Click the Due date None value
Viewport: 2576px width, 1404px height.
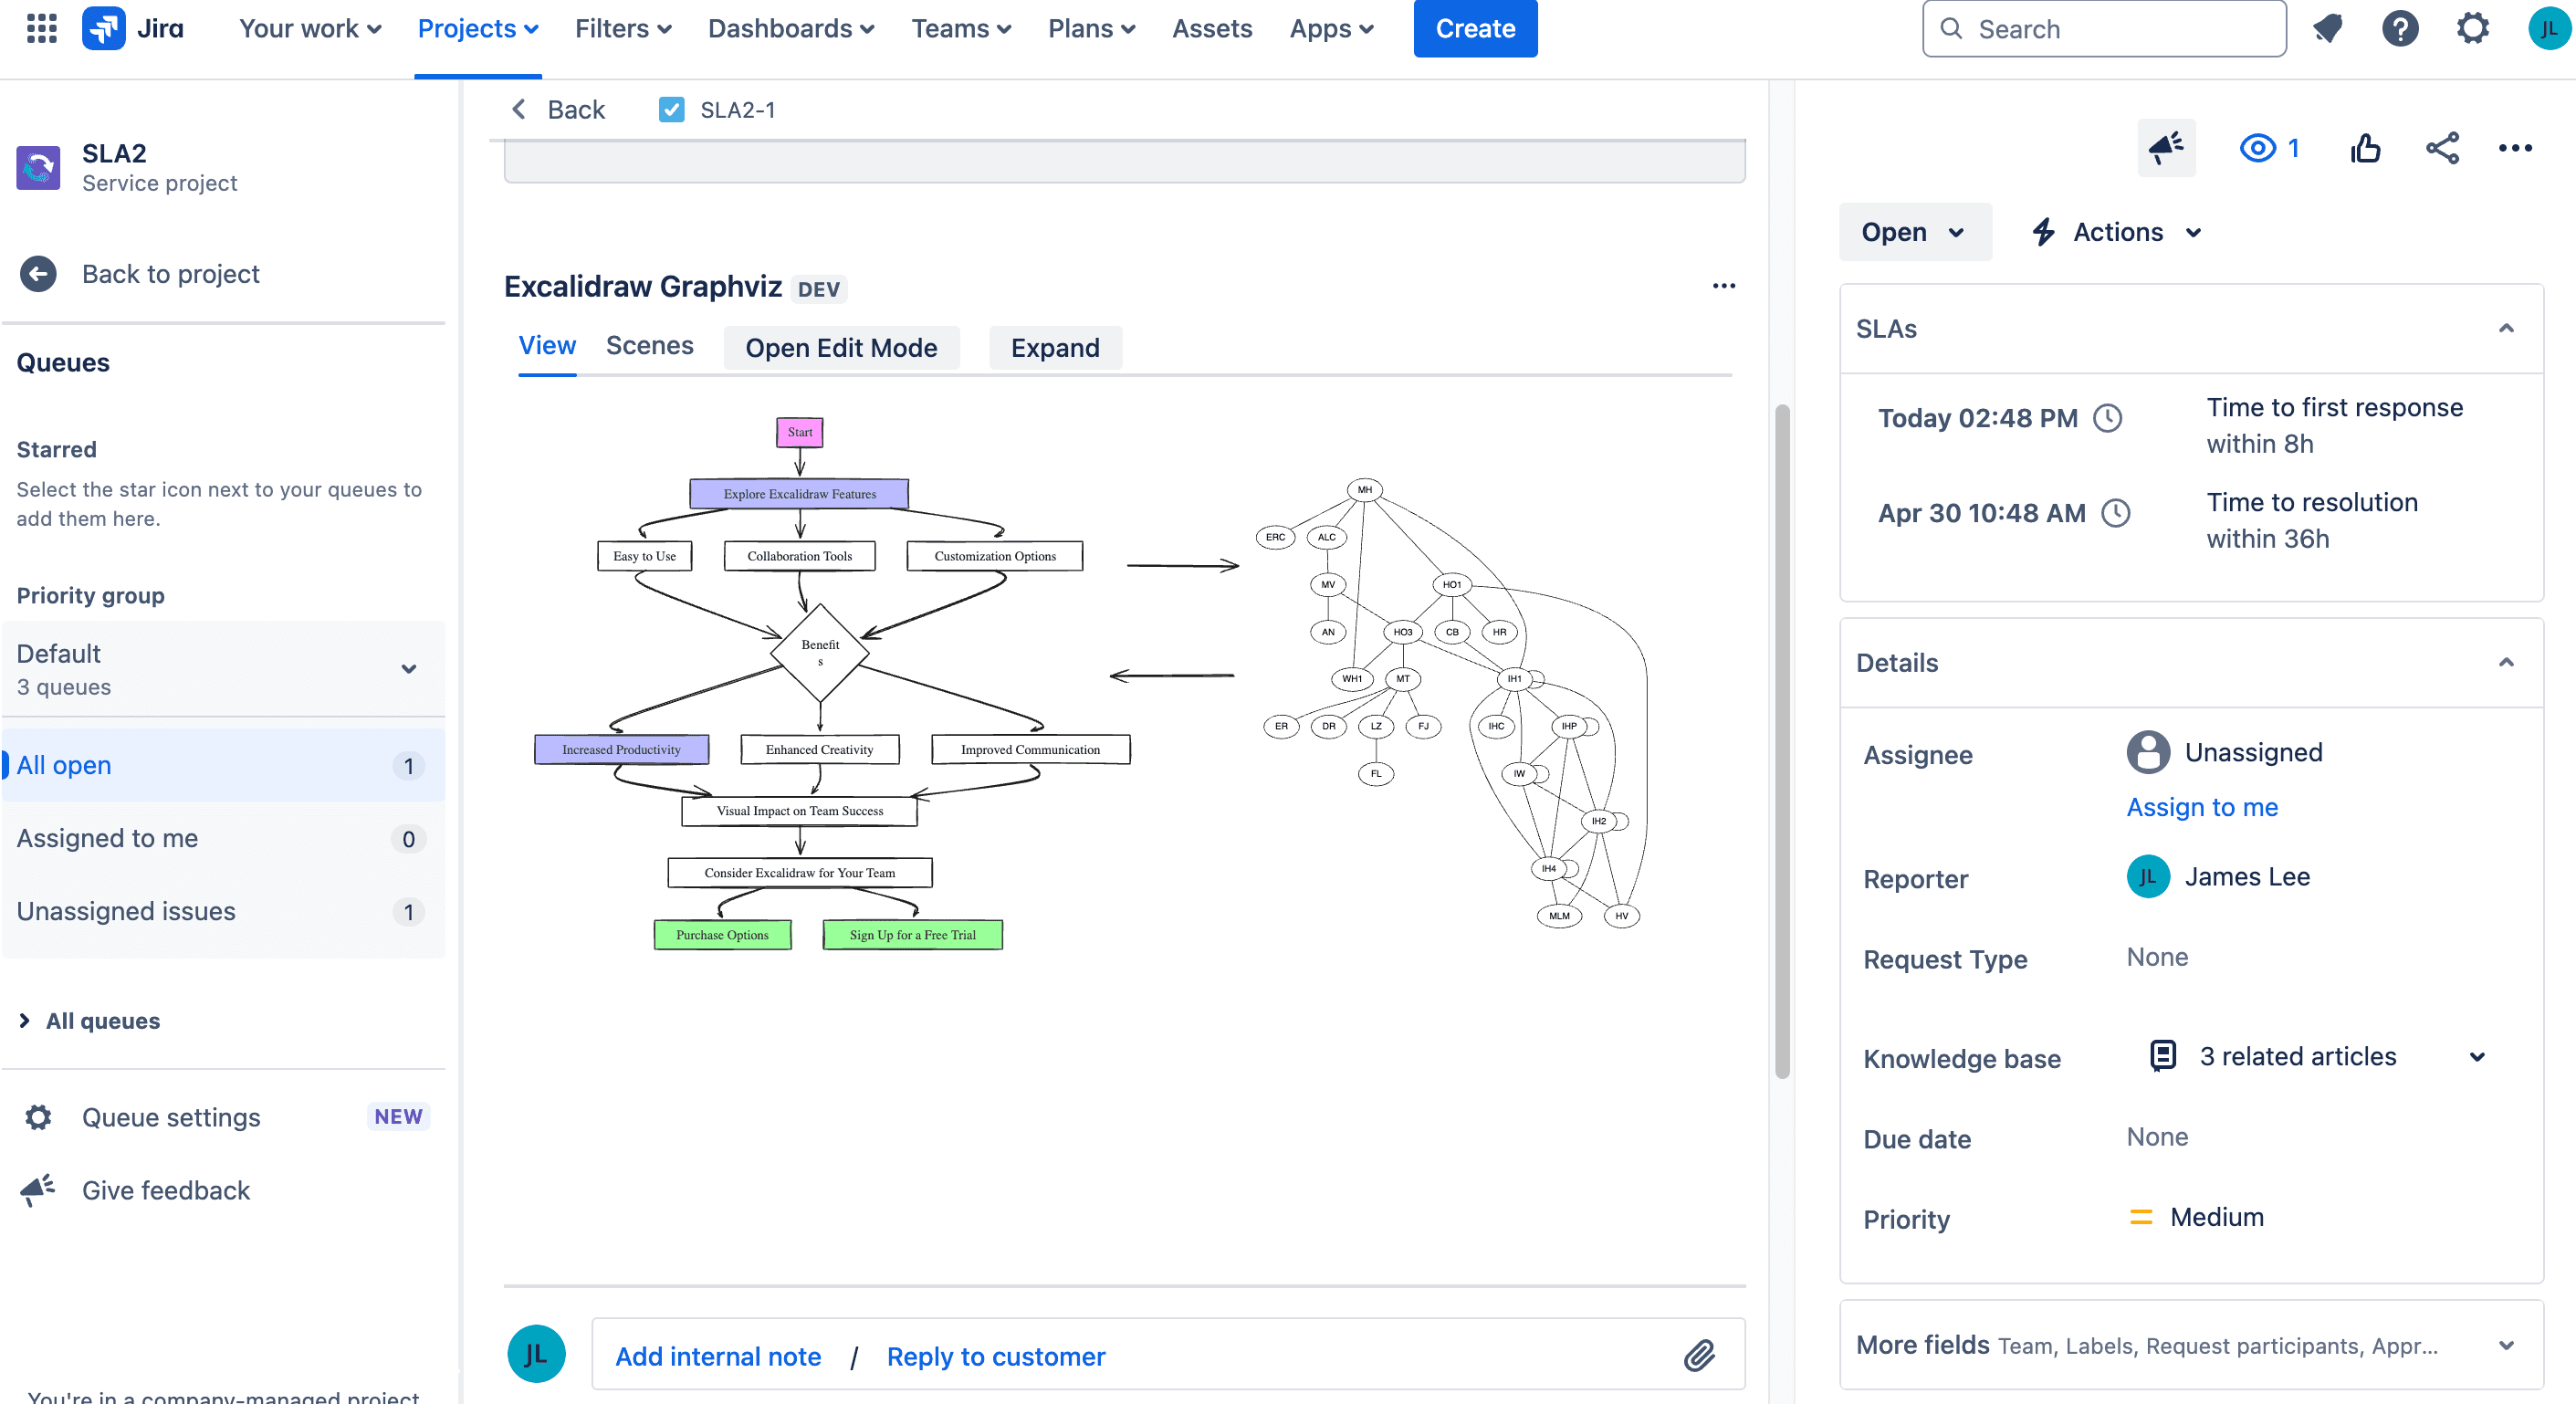(2157, 1138)
